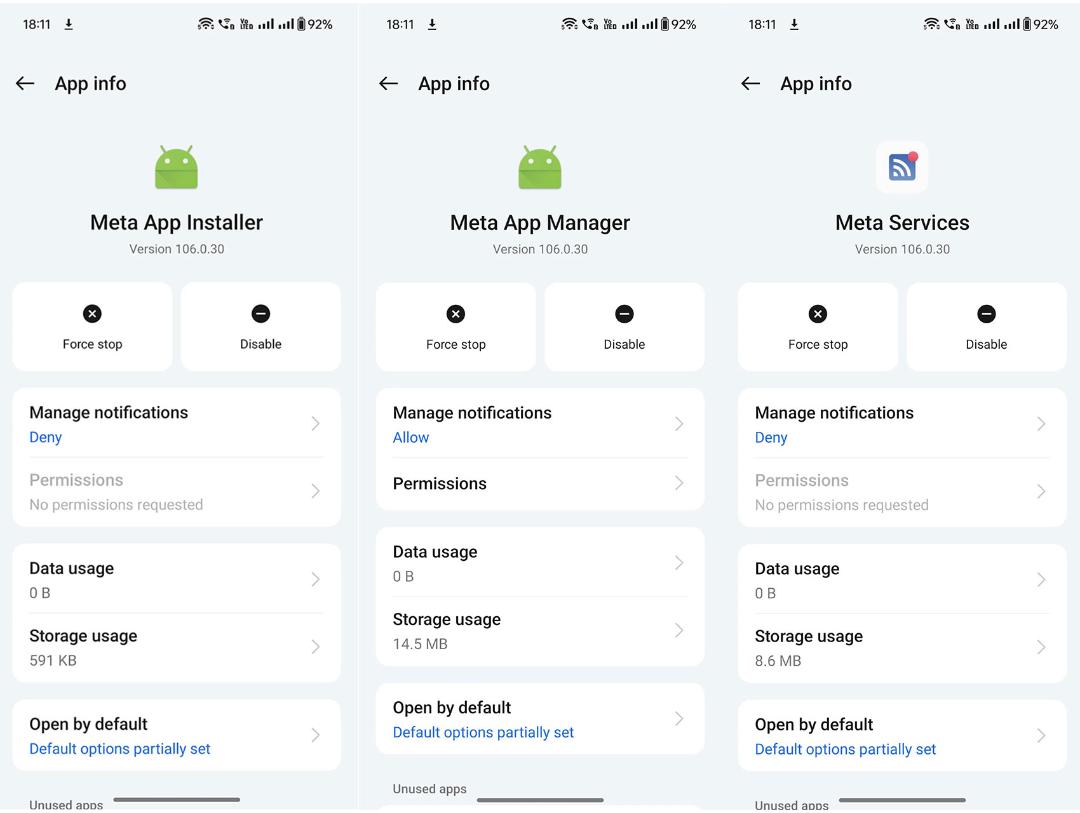1080x813 pixels.
Task: Go back from Meta Services info
Action: pyautogui.click(x=751, y=83)
